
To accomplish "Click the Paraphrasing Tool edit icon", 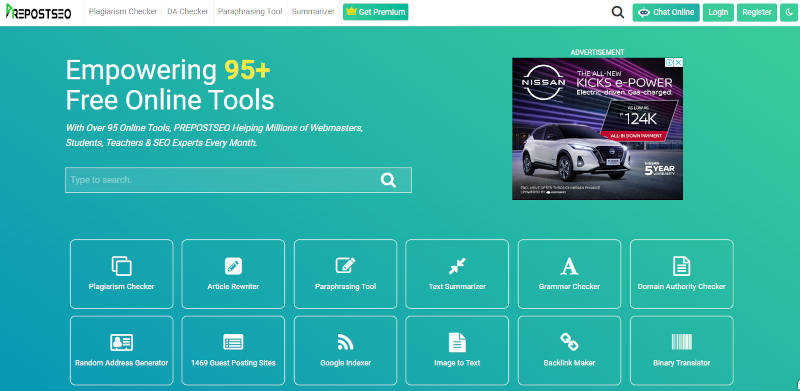I will pos(345,265).
